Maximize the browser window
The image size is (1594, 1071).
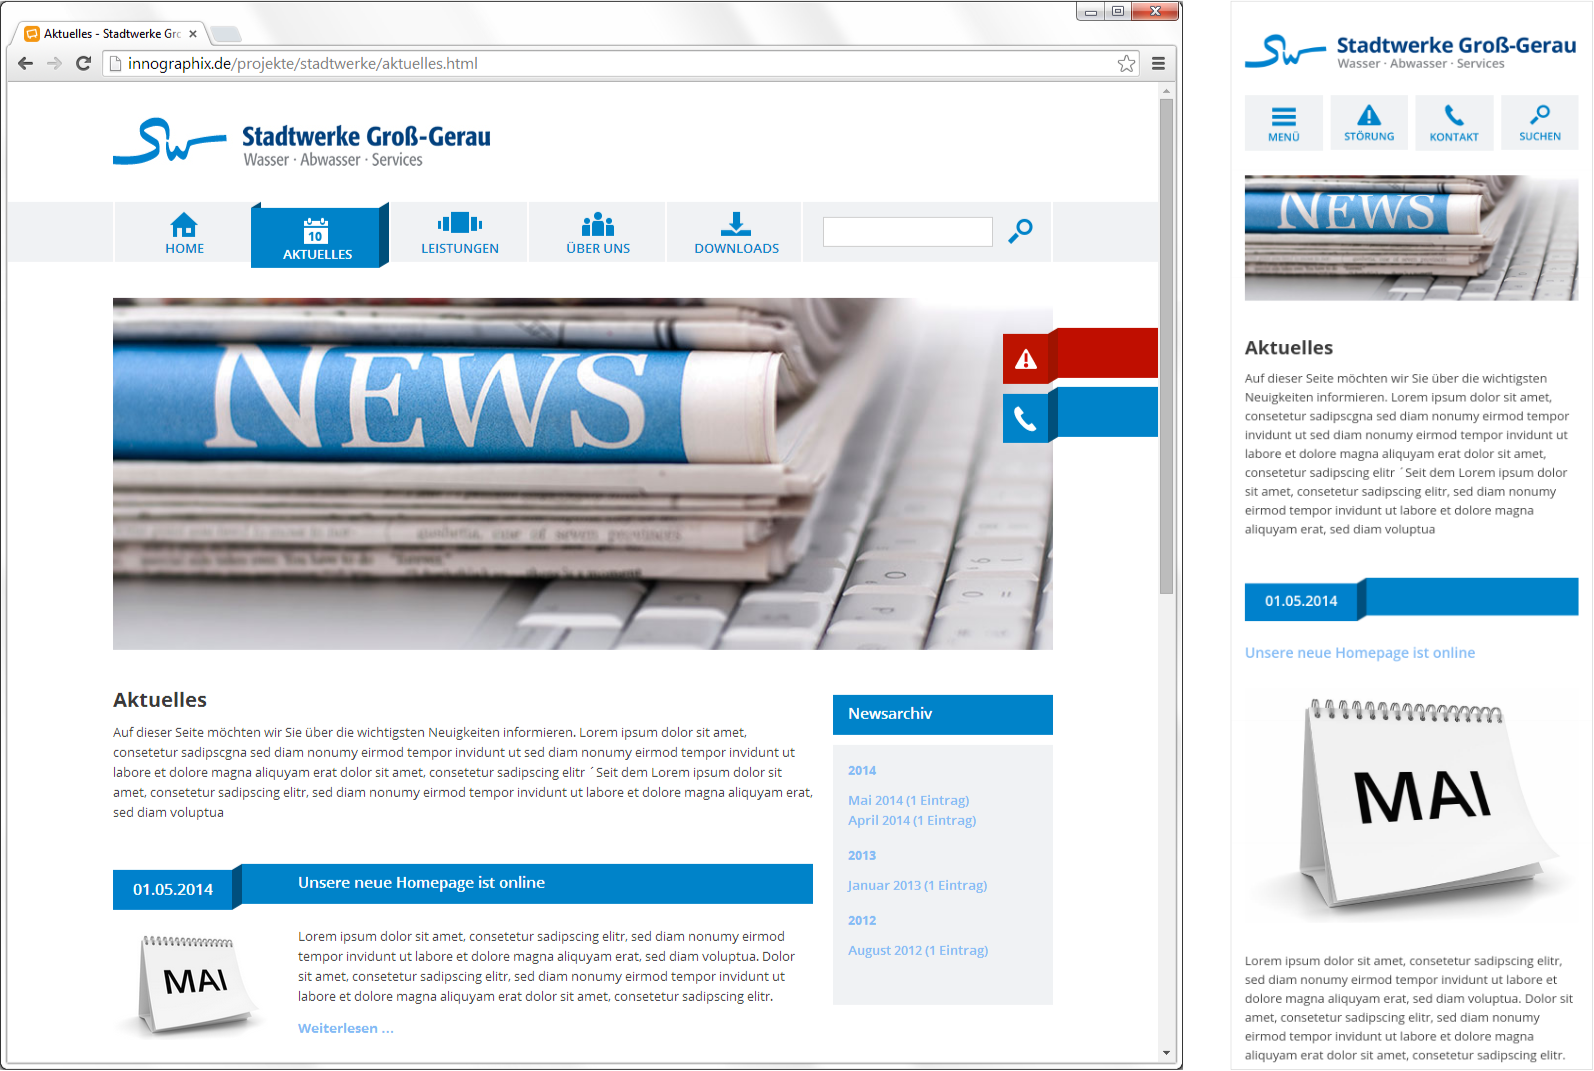[1118, 12]
